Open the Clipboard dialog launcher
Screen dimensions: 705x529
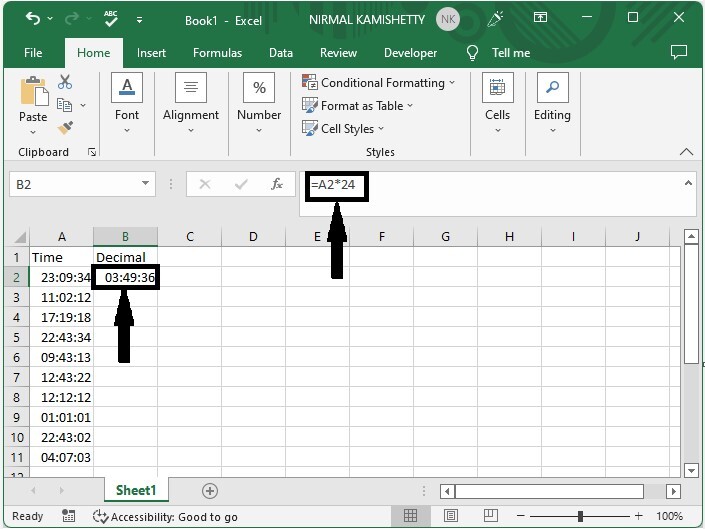[92, 152]
